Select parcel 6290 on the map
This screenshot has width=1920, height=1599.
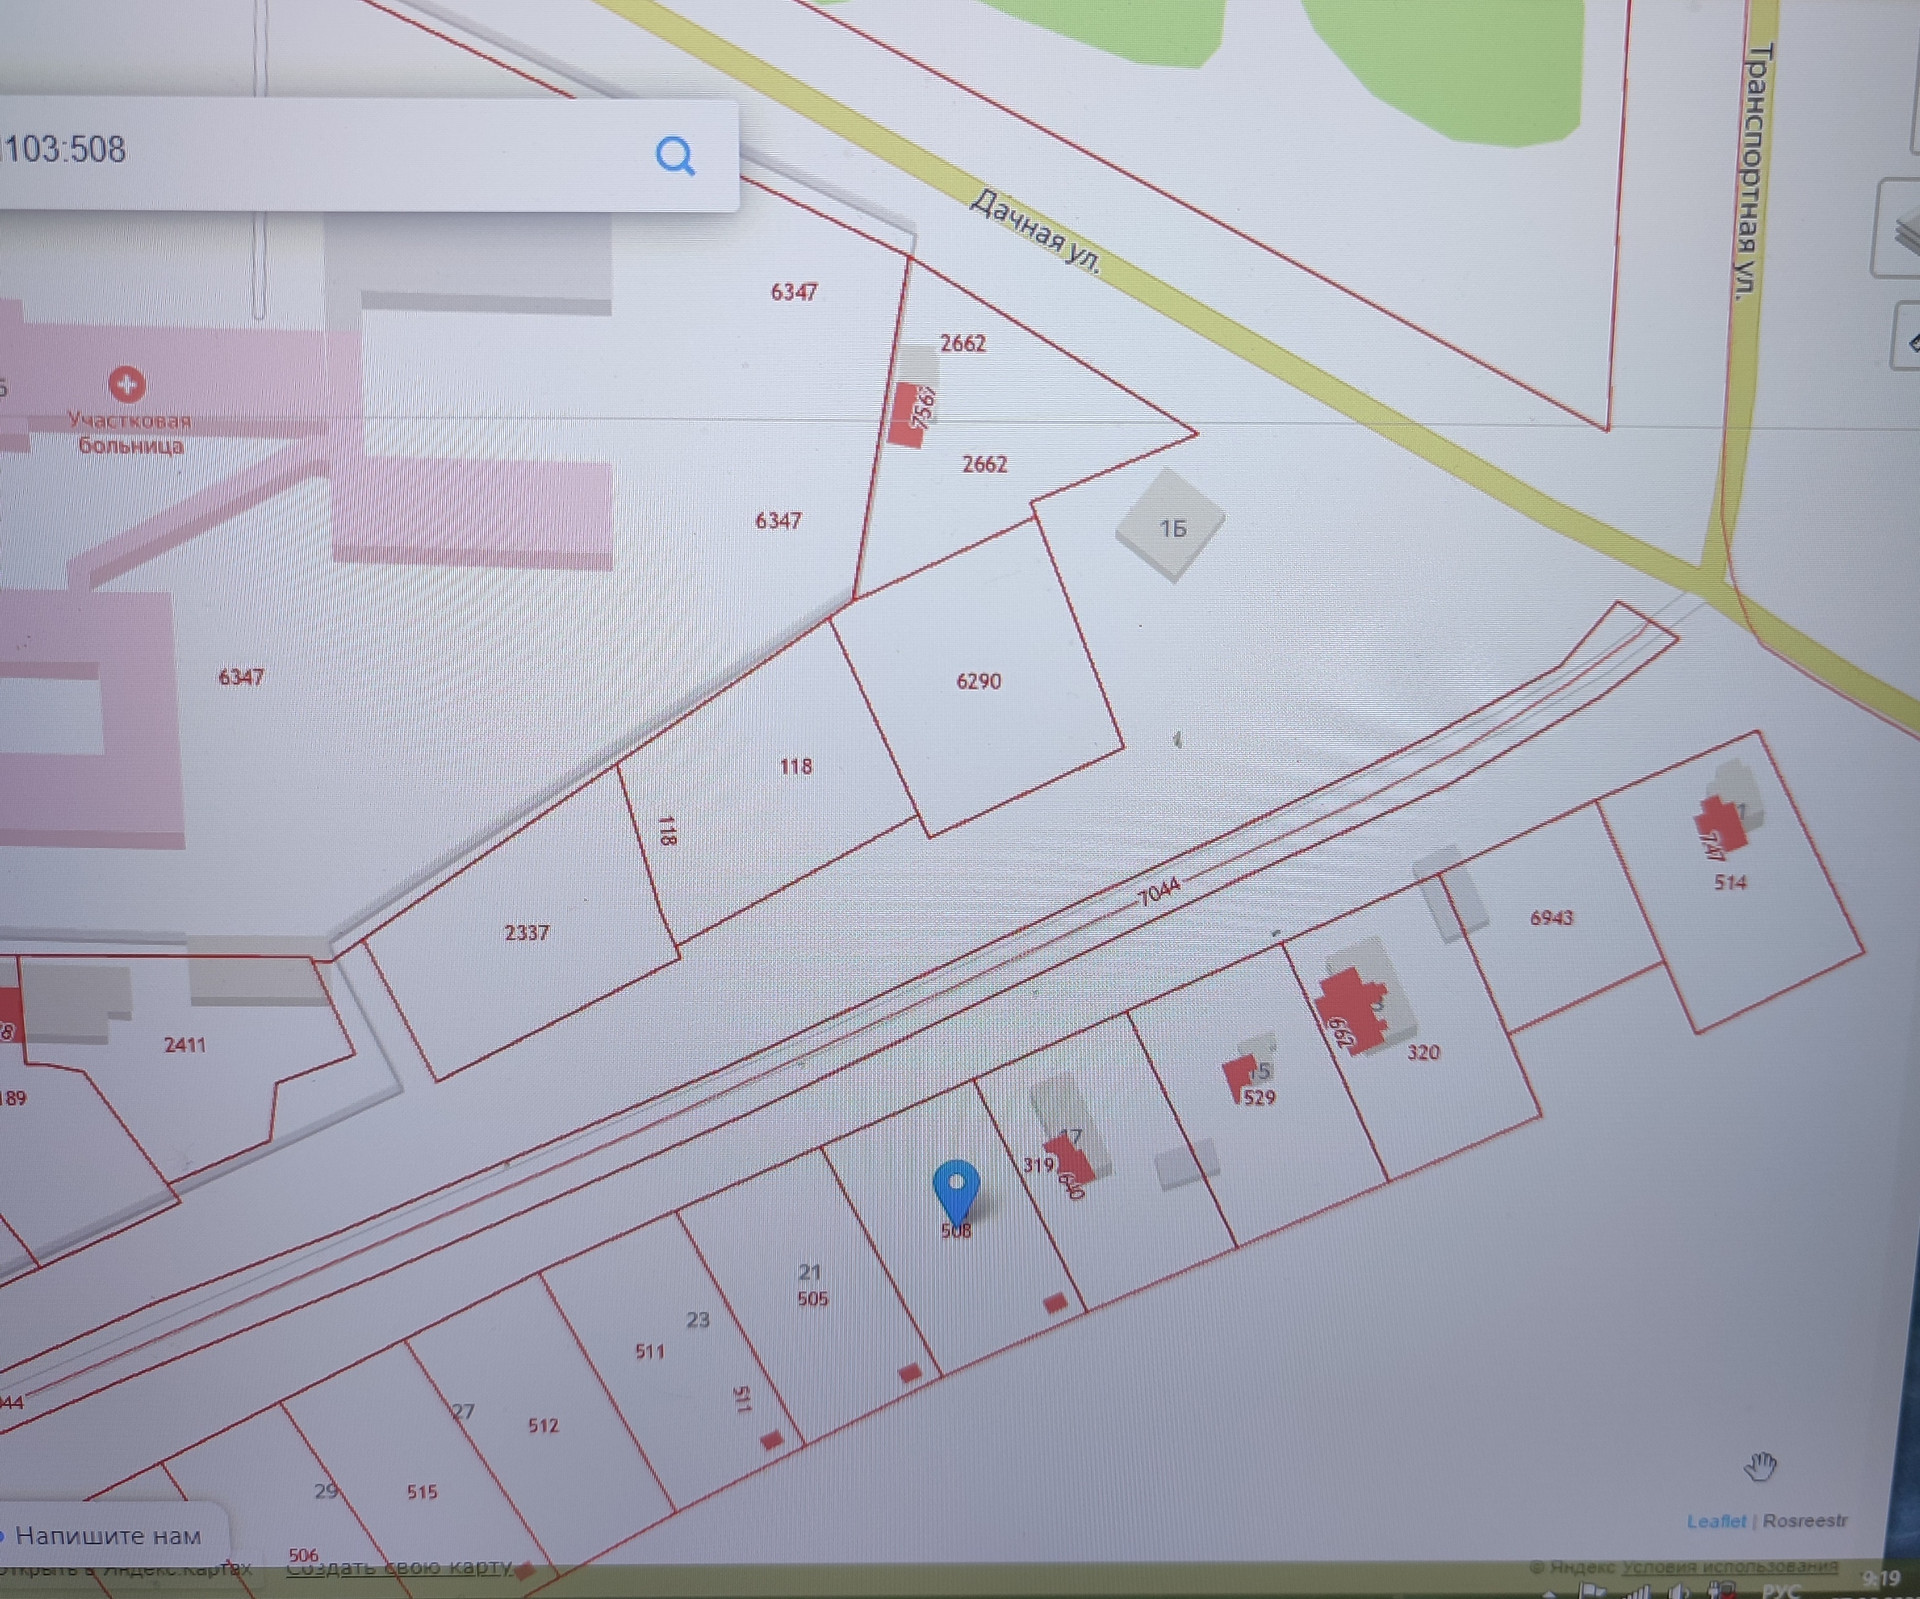977,682
